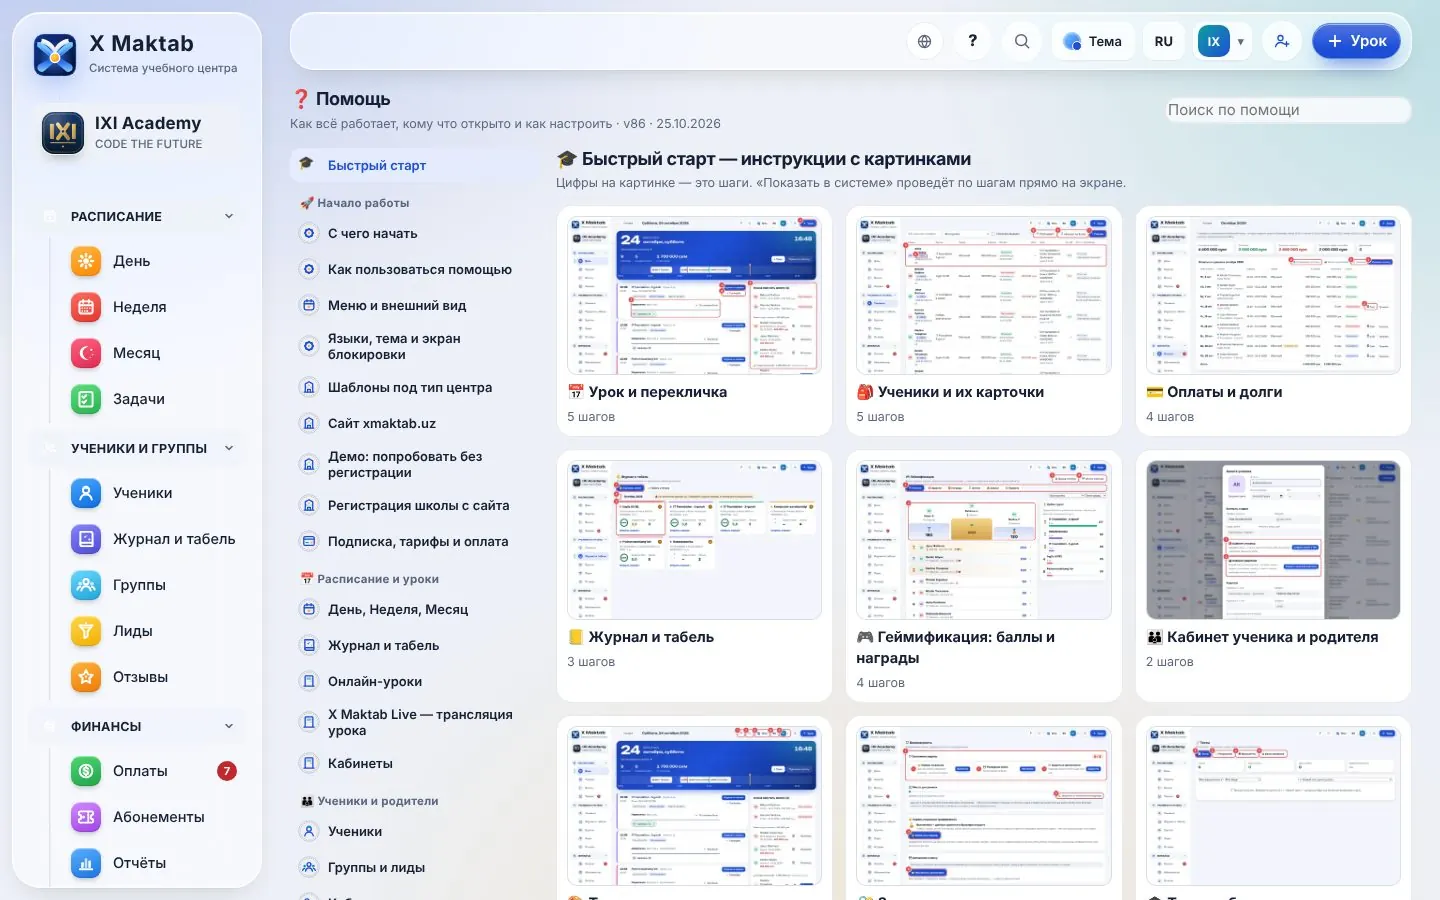Image resolution: width=1440 pixels, height=900 pixels.
Task: Open the Ученики и их карточки card
Action: click(984, 321)
